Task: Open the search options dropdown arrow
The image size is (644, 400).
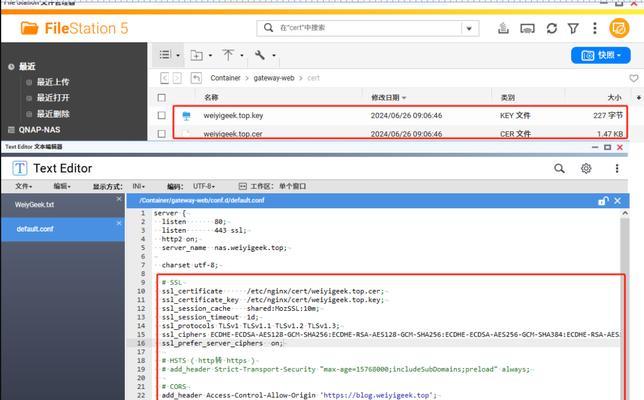Action: 469,28
